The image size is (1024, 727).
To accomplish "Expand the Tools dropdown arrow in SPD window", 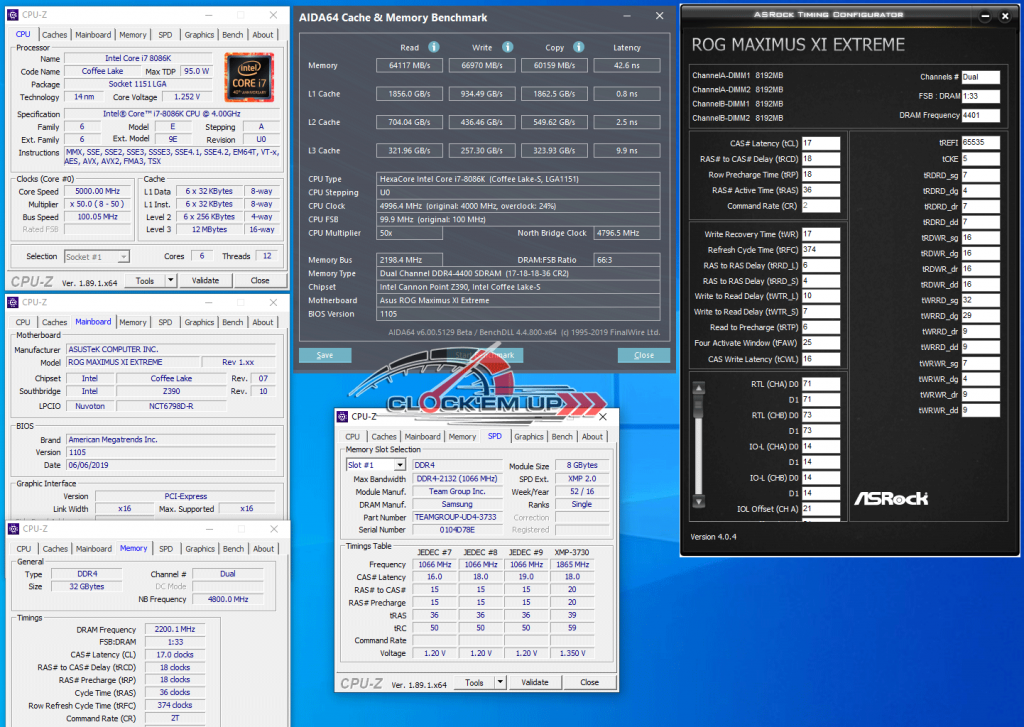I will click(x=500, y=682).
